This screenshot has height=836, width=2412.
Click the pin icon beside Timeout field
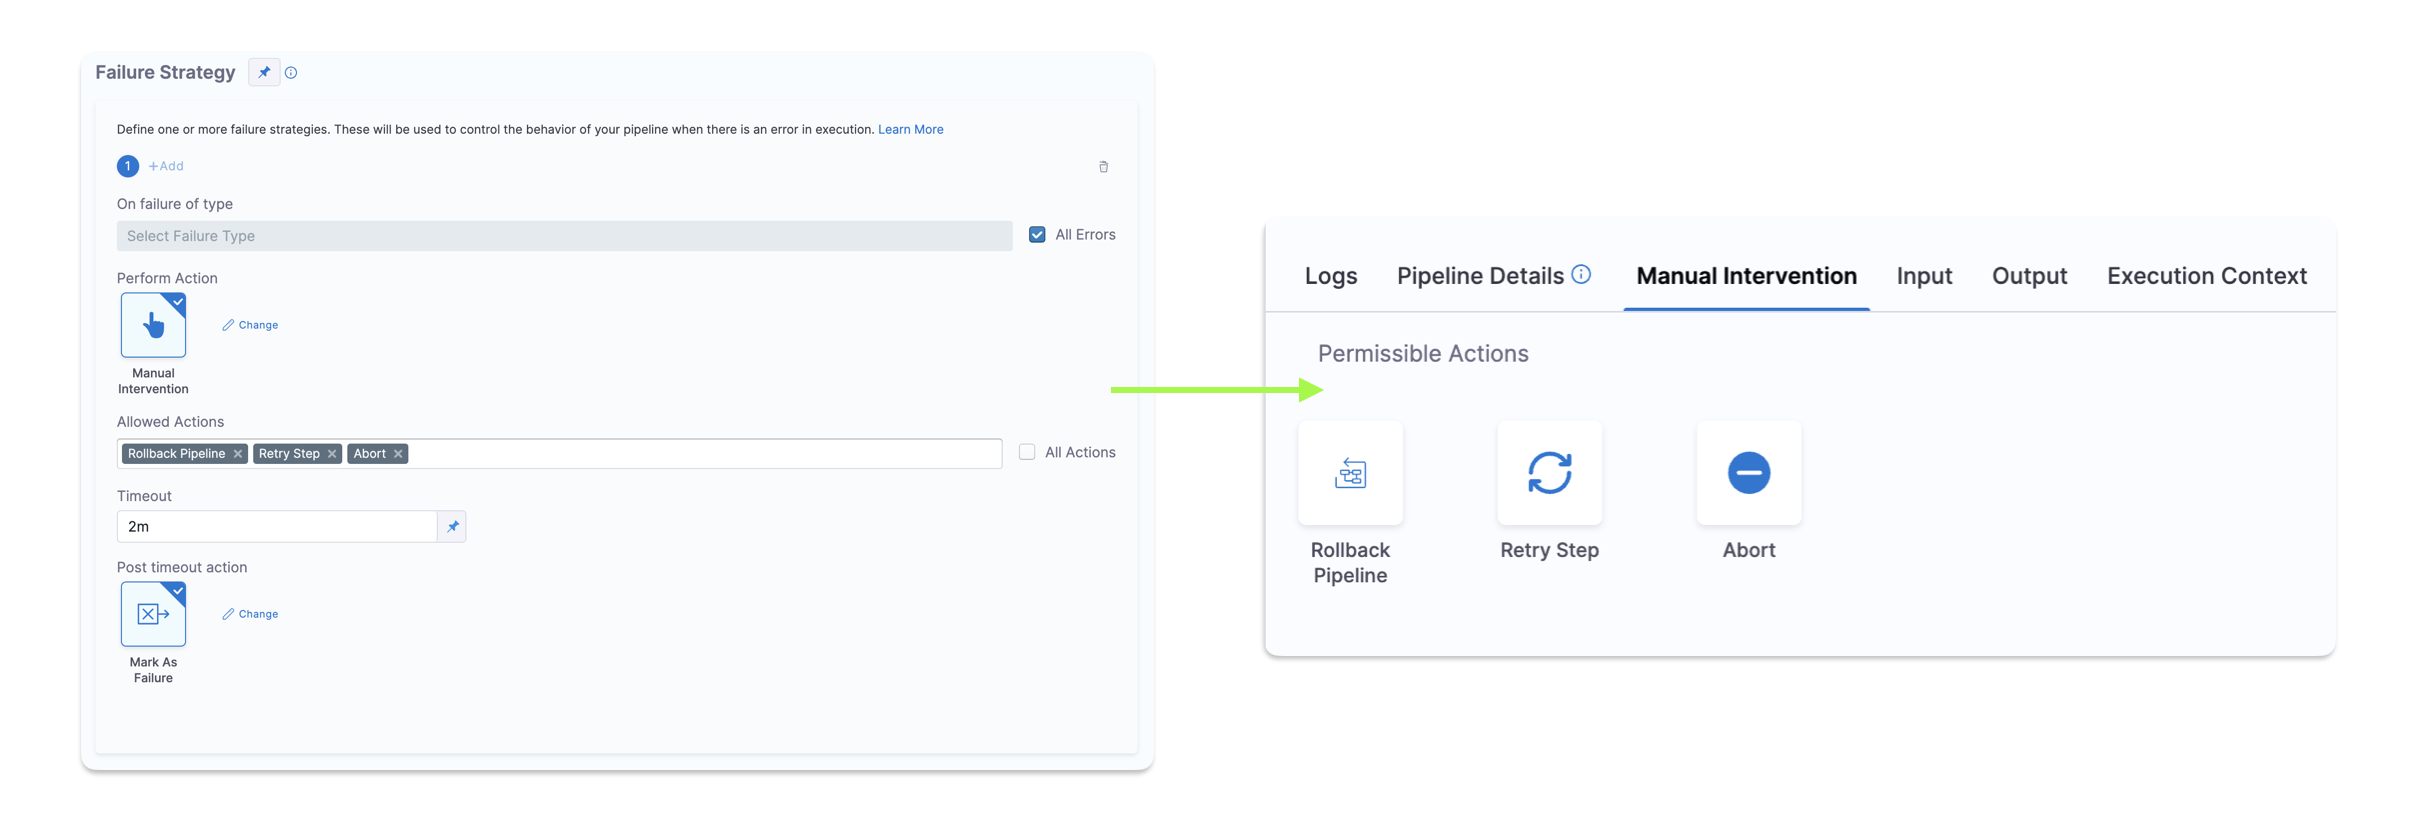tap(453, 527)
